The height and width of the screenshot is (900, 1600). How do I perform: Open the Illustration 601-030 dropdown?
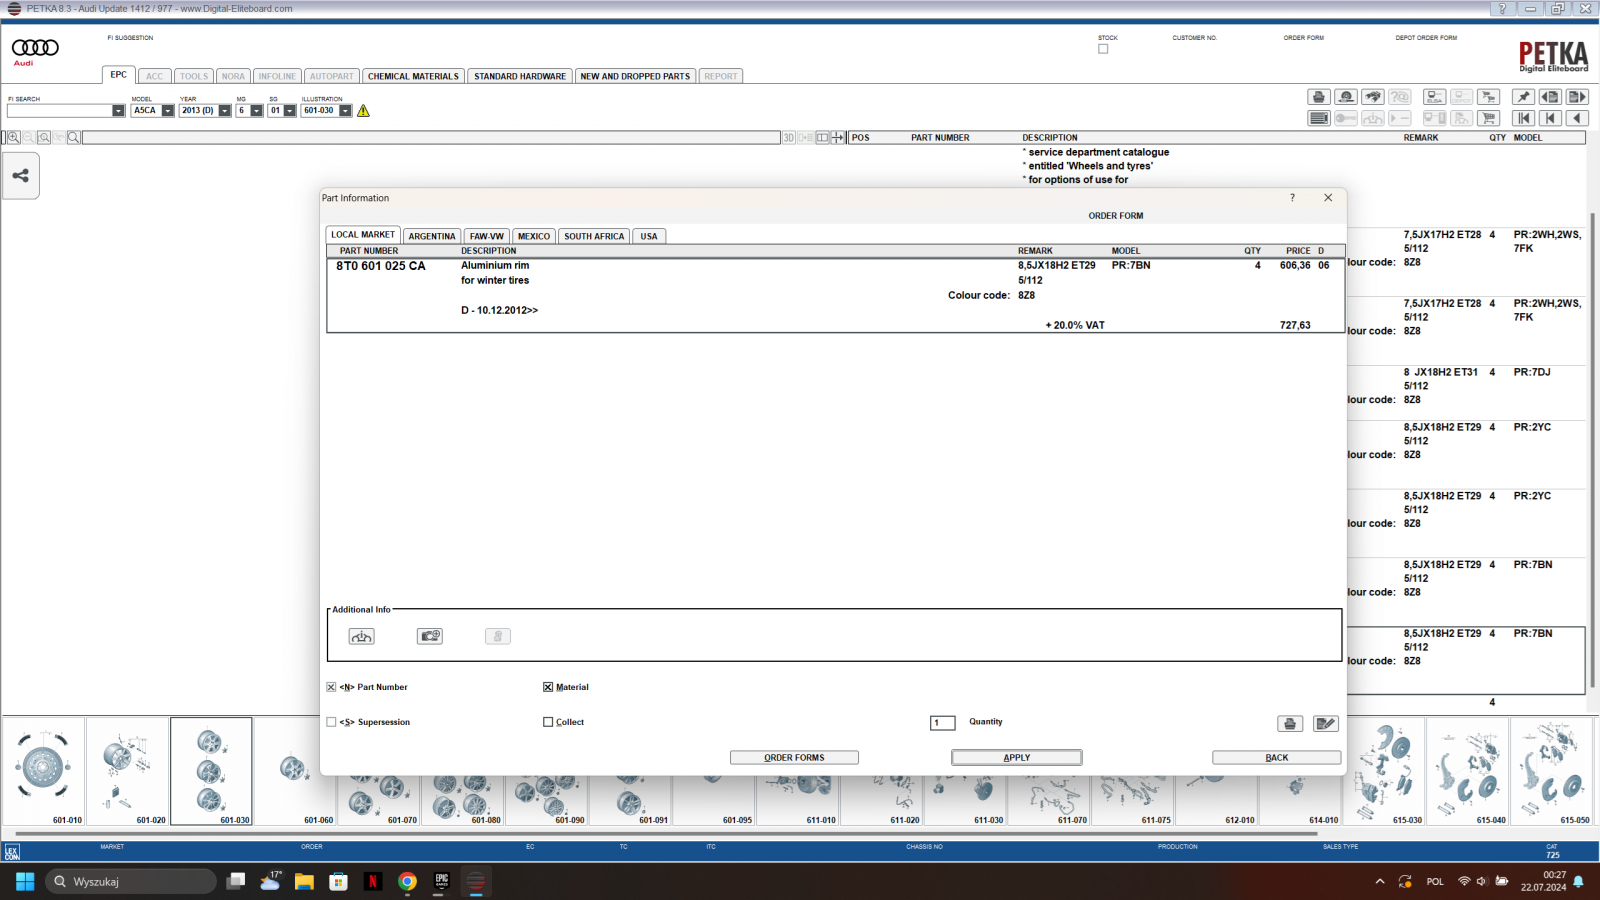click(x=346, y=111)
